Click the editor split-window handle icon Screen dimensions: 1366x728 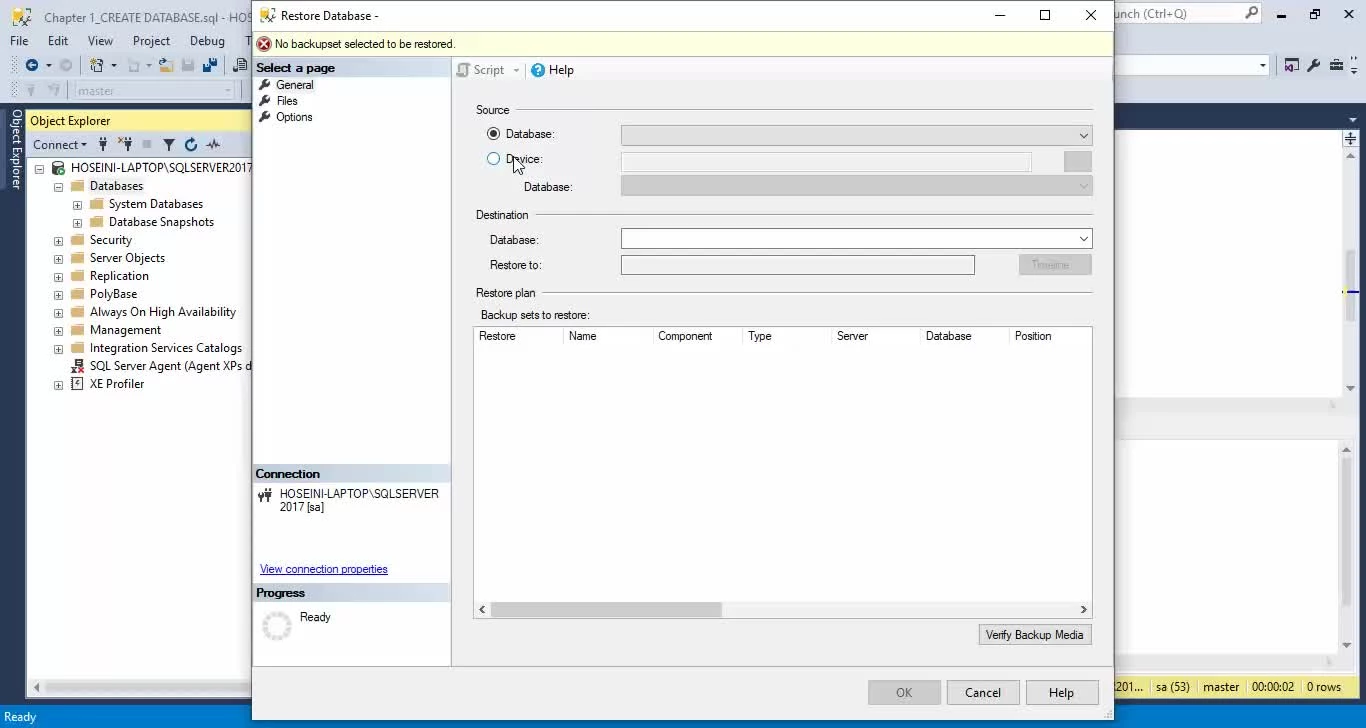(1351, 139)
